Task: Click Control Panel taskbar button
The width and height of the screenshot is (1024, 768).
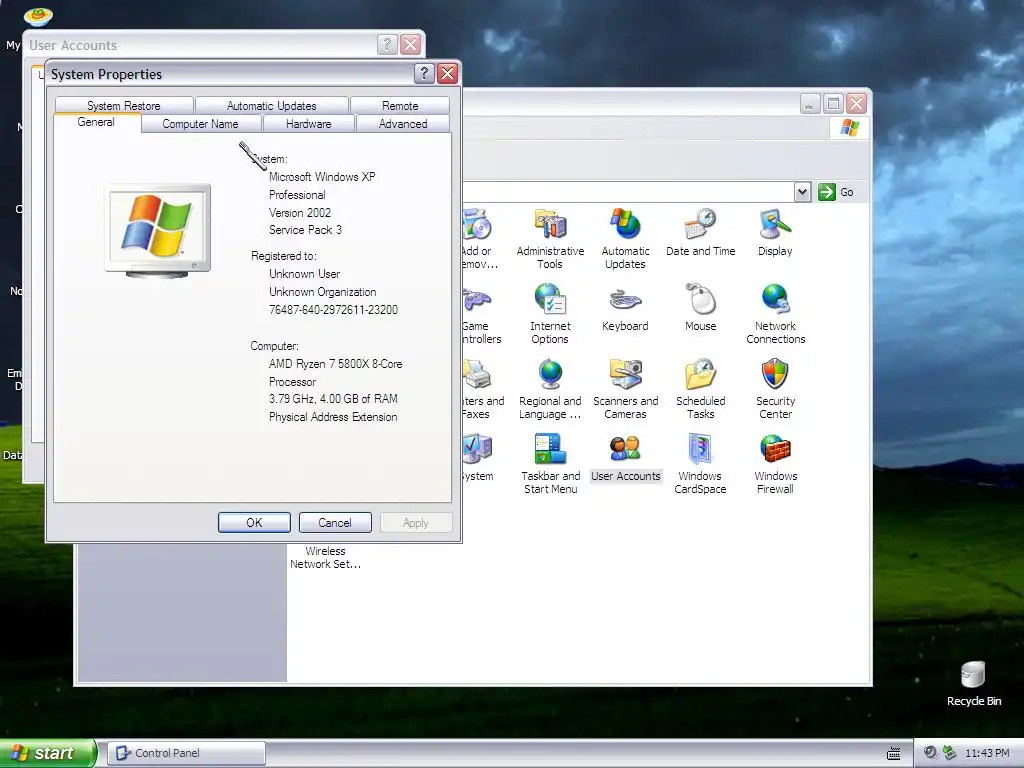Action: click(x=187, y=753)
